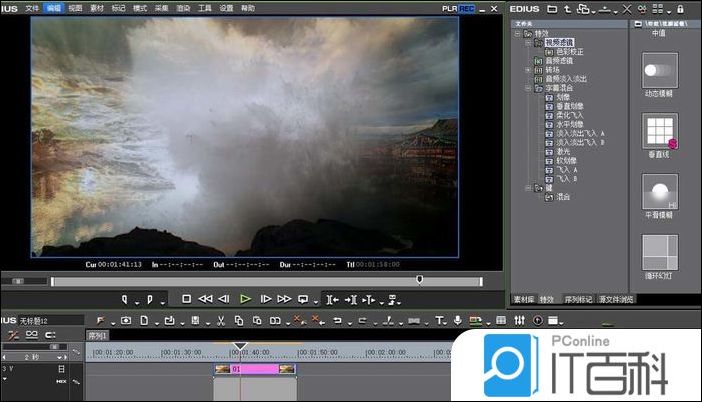Image resolution: width=702 pixels, height=402 pixels.
Task: Click the microphone voice-over icon
Action: click(457, 320)
